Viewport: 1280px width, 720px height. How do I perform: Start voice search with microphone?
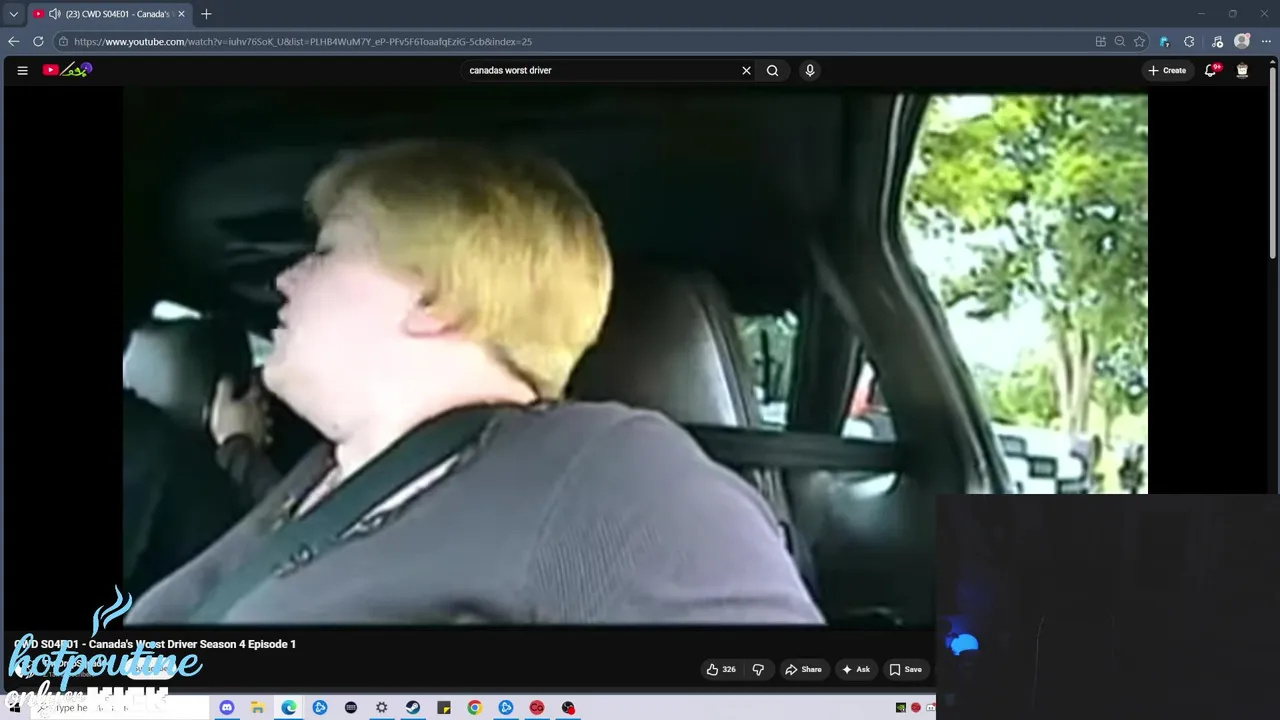(x=810, y=70)
